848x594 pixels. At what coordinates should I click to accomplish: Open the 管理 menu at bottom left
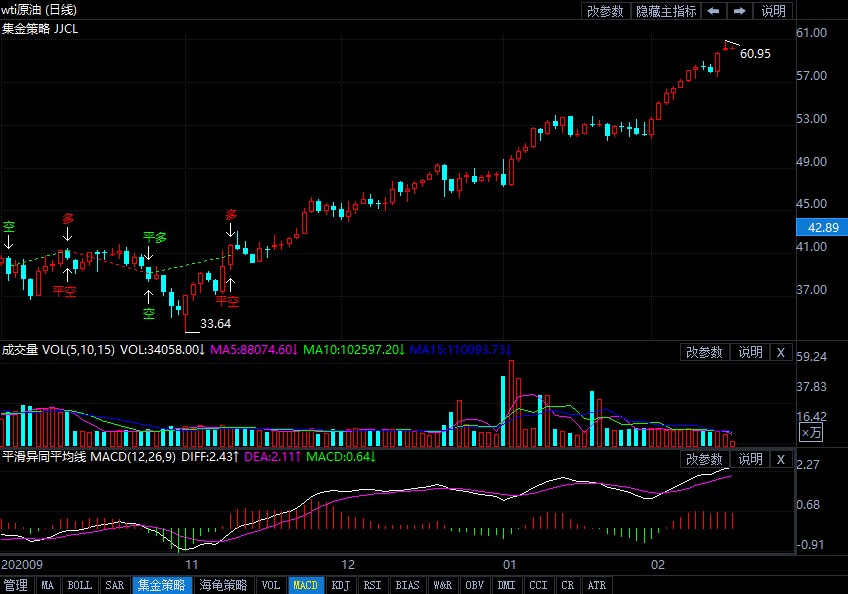pos(16,585)
